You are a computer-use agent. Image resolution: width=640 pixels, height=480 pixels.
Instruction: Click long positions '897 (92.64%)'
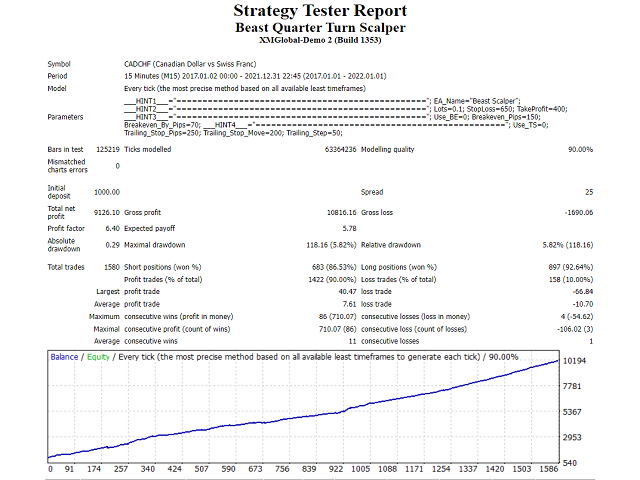[571, 267]
